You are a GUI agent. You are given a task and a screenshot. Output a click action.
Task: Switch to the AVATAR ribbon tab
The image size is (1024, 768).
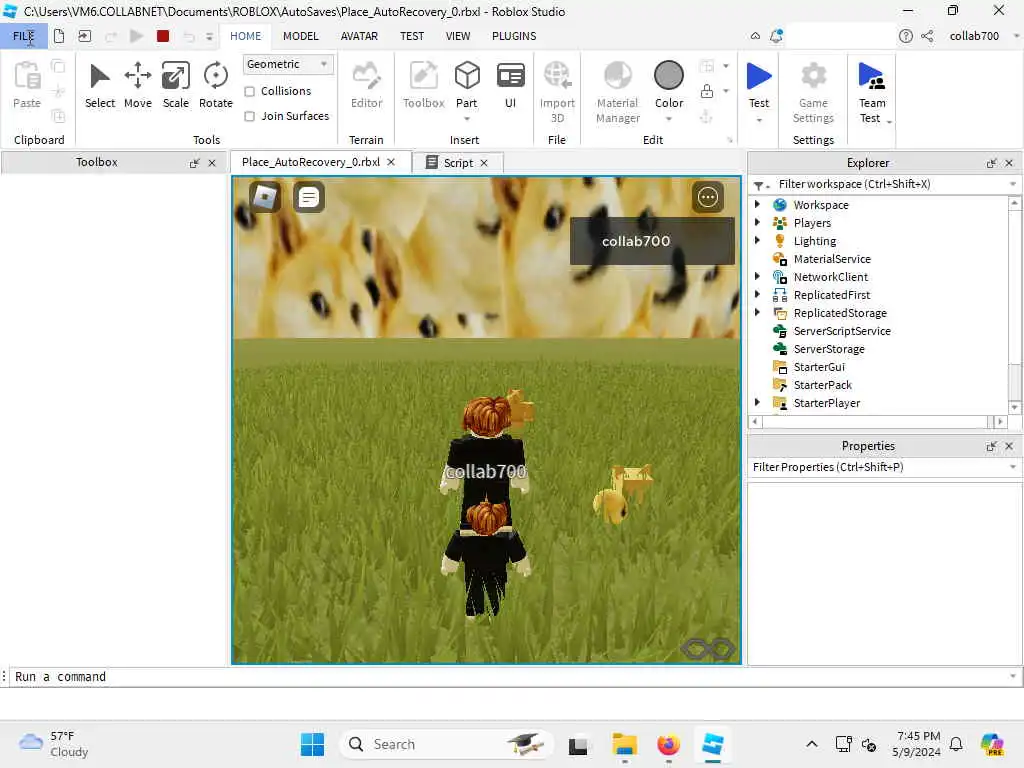coord(359,36)
